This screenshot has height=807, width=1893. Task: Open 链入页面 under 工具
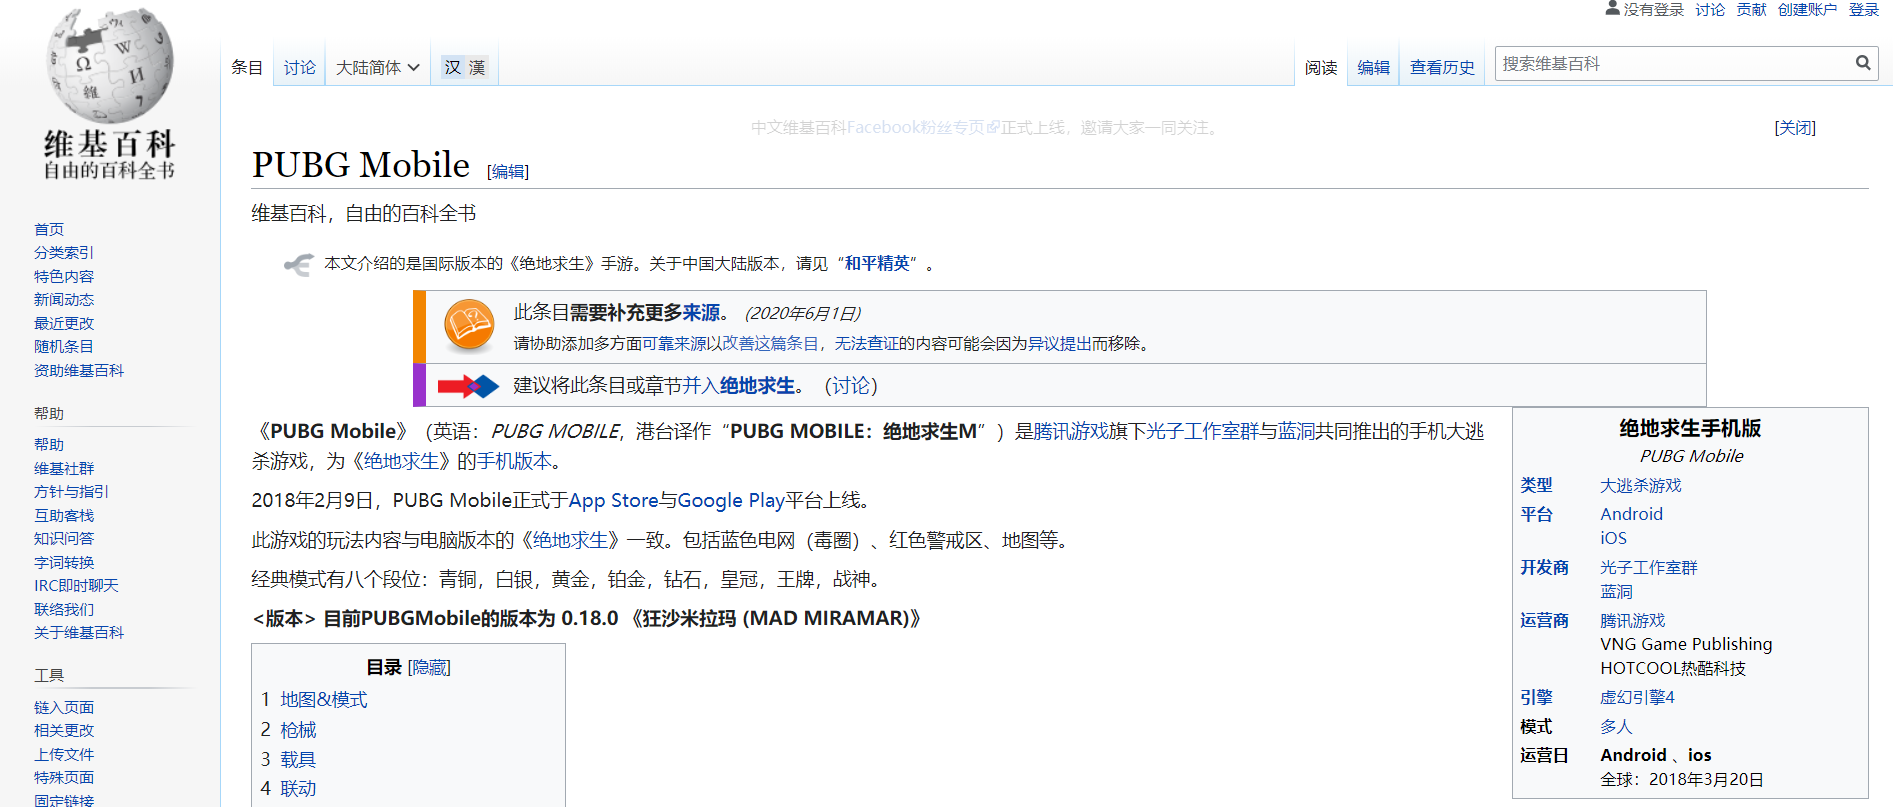[64, 707]
